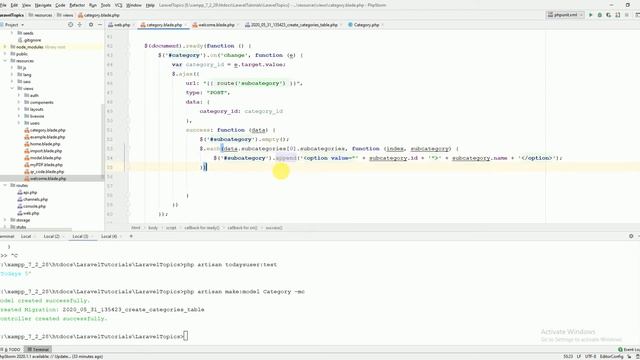Expand the components folder
Viewport: 640px width, 360px height.
(19, 102)
